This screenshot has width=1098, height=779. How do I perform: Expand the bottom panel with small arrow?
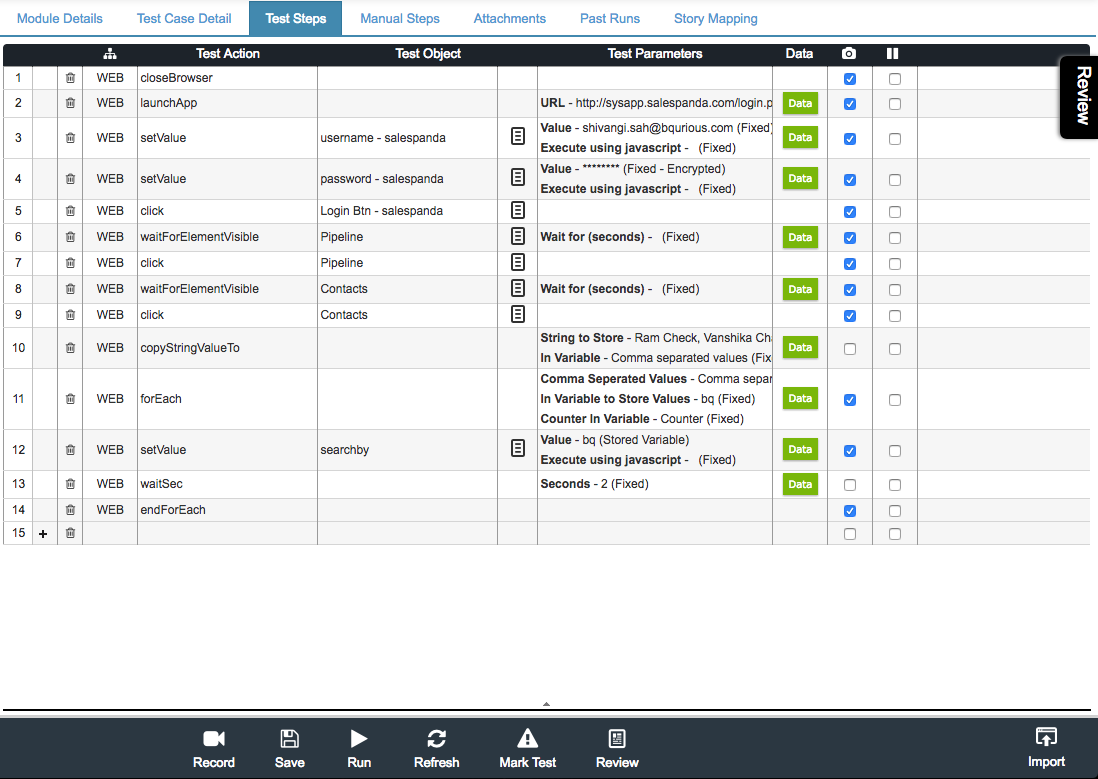pos(546,704)
